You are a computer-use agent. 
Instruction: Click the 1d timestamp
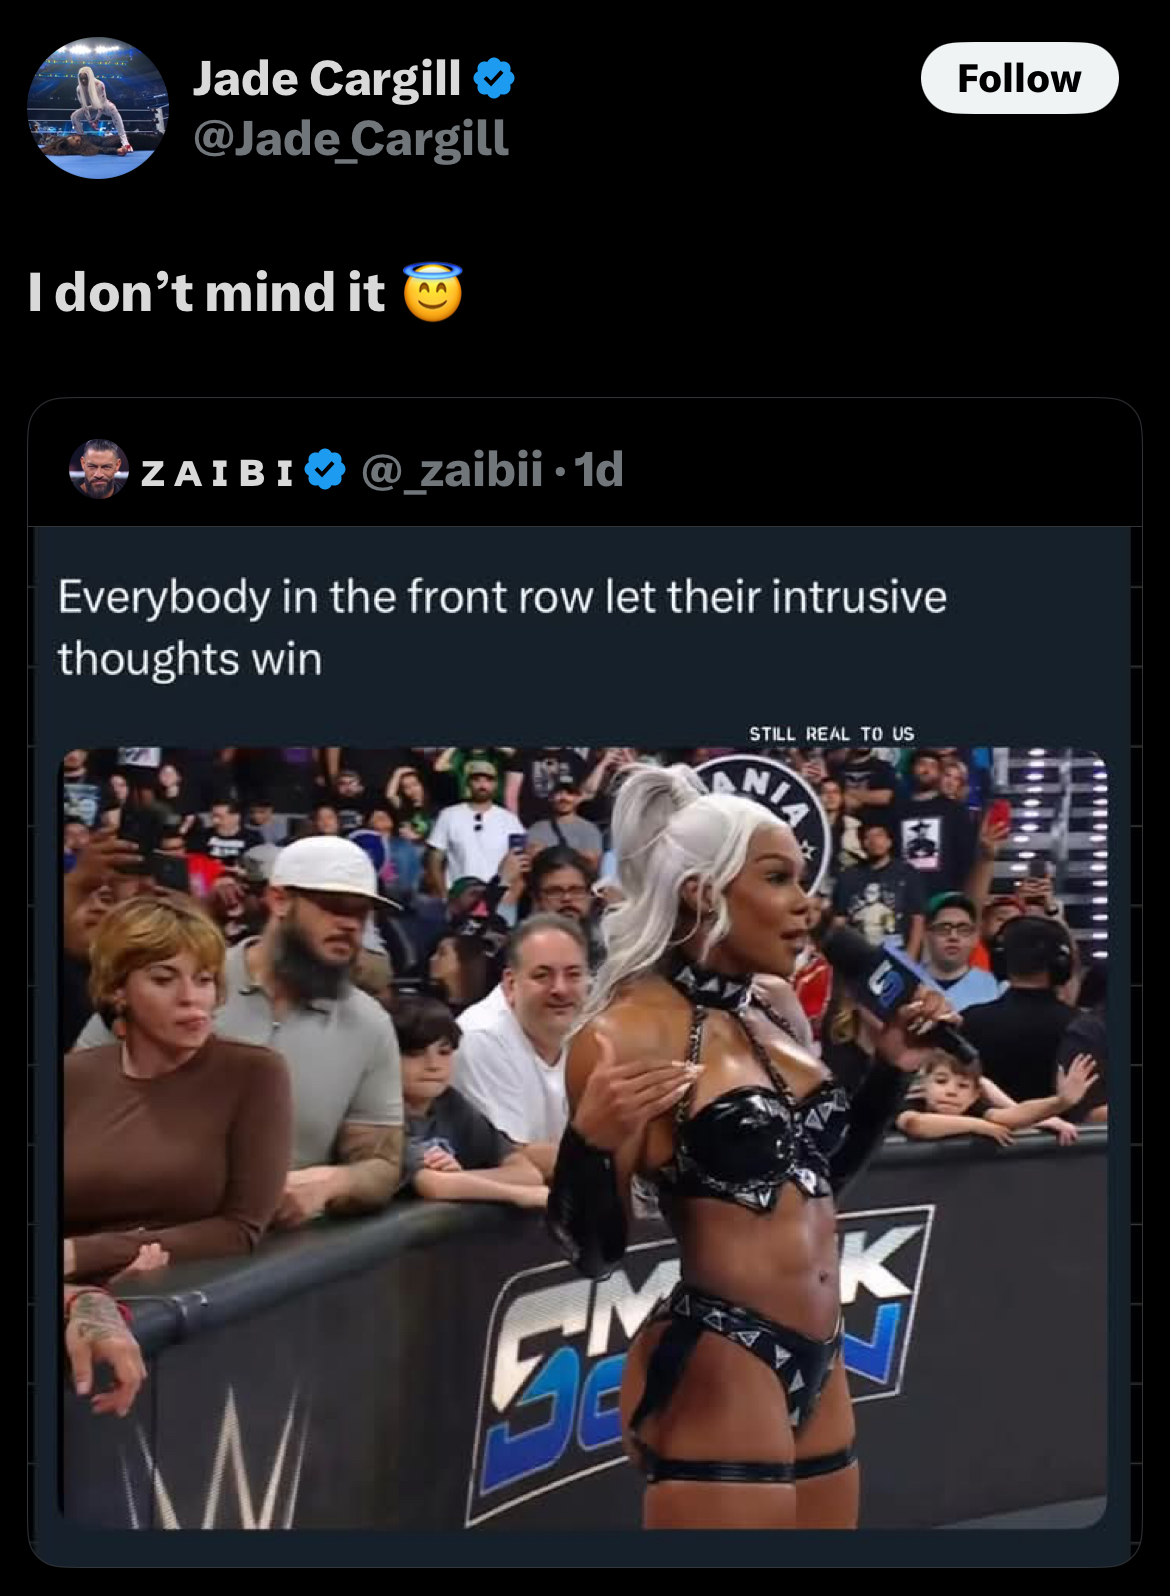(599, 470)
